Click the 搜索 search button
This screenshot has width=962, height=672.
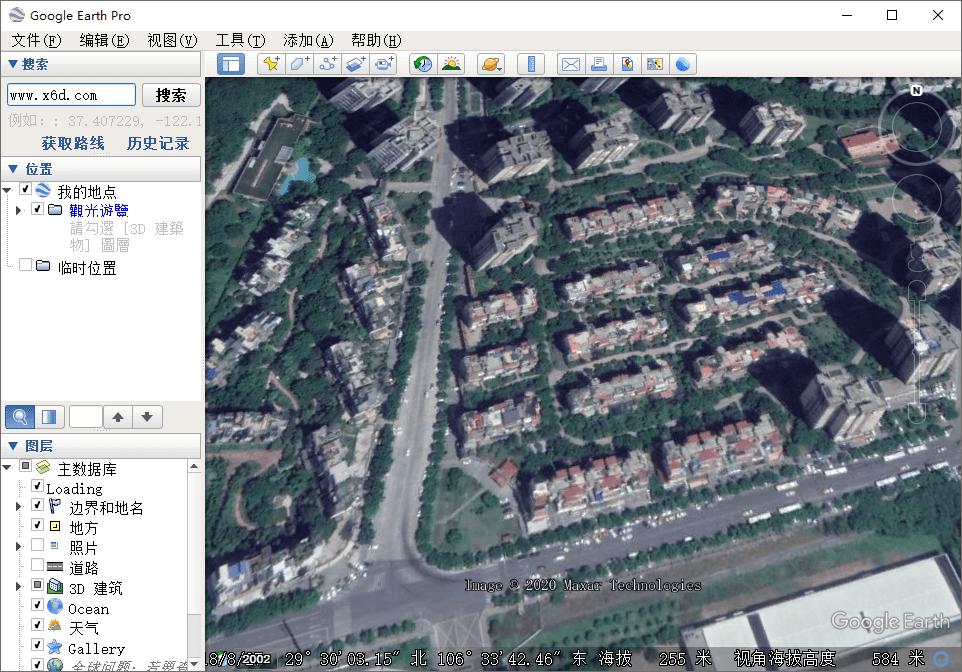tap(171, 95)
